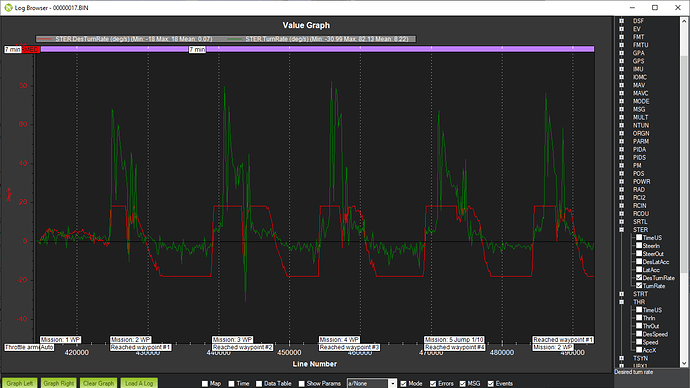The image size is (690, 388).
Task: Enable the THR ThrIn checkbox
Action: pos(639,318)
